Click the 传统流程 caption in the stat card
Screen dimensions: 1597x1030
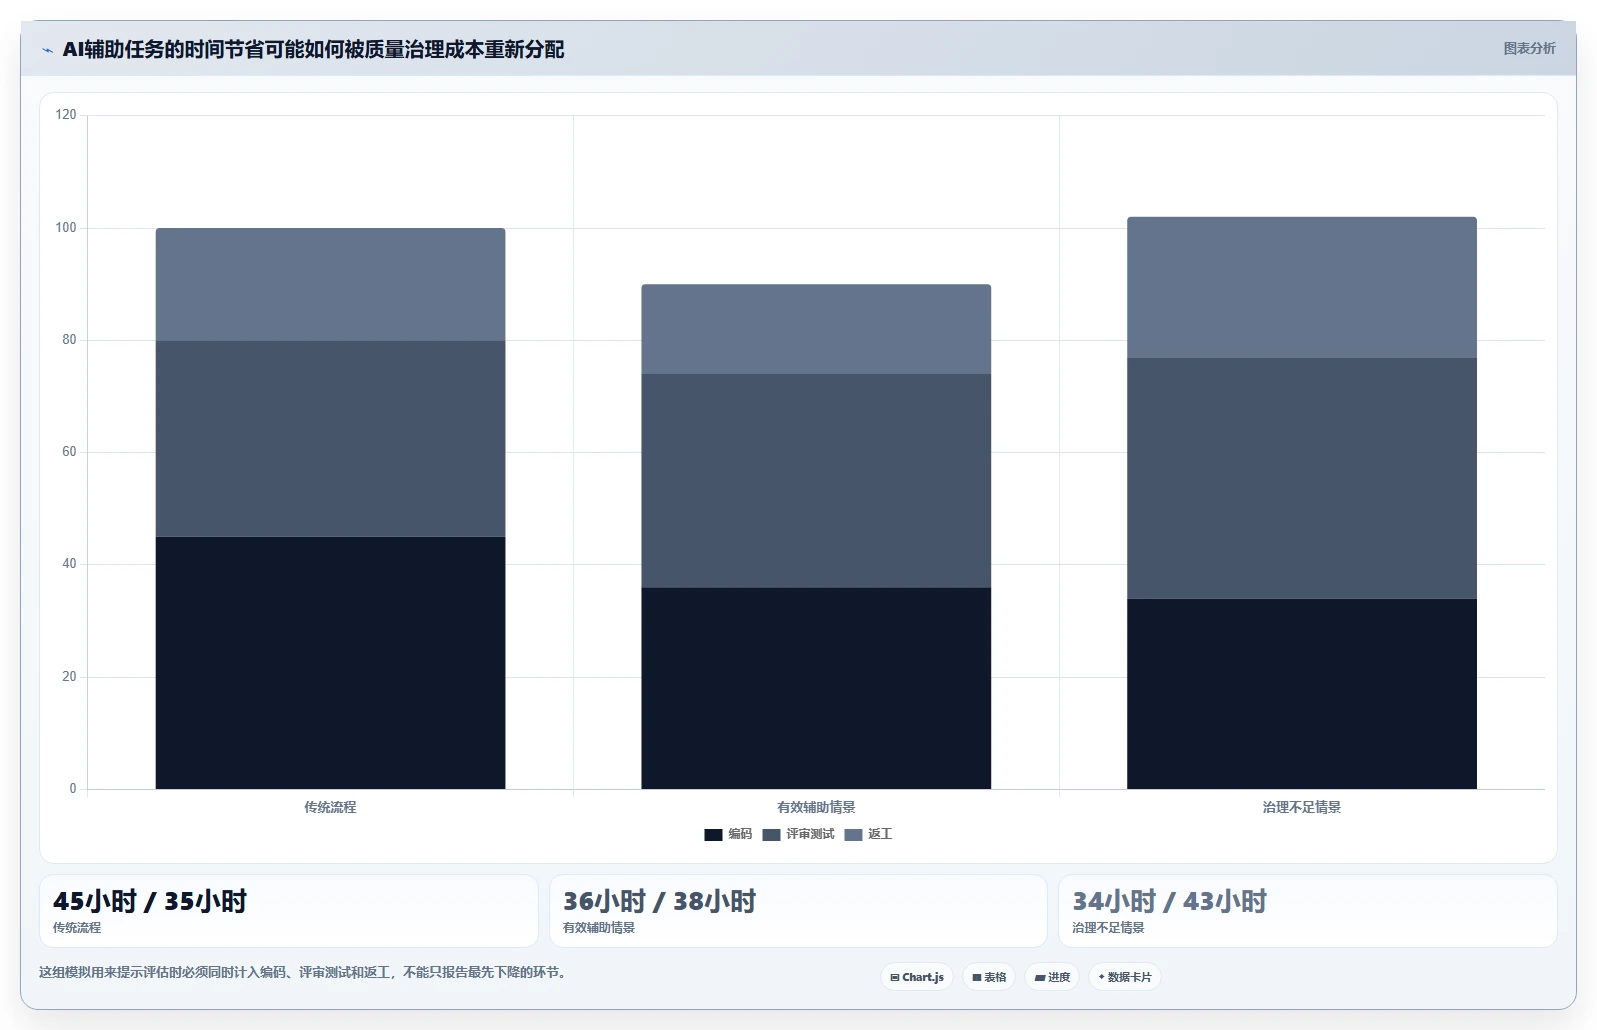[77, 928]
